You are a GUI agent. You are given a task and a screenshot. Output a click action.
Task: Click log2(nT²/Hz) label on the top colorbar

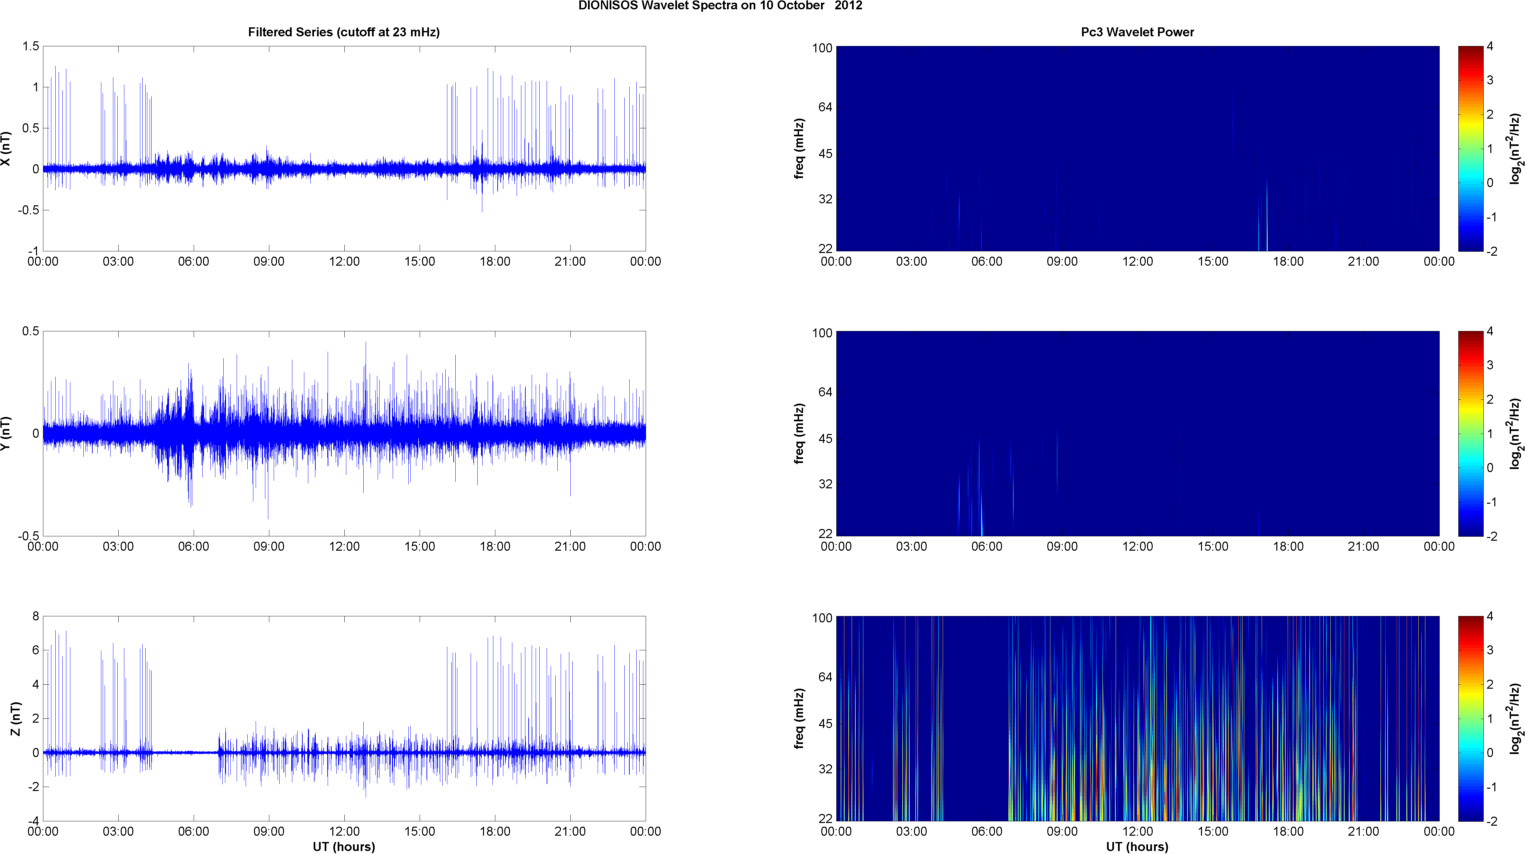pos(1517,149)
